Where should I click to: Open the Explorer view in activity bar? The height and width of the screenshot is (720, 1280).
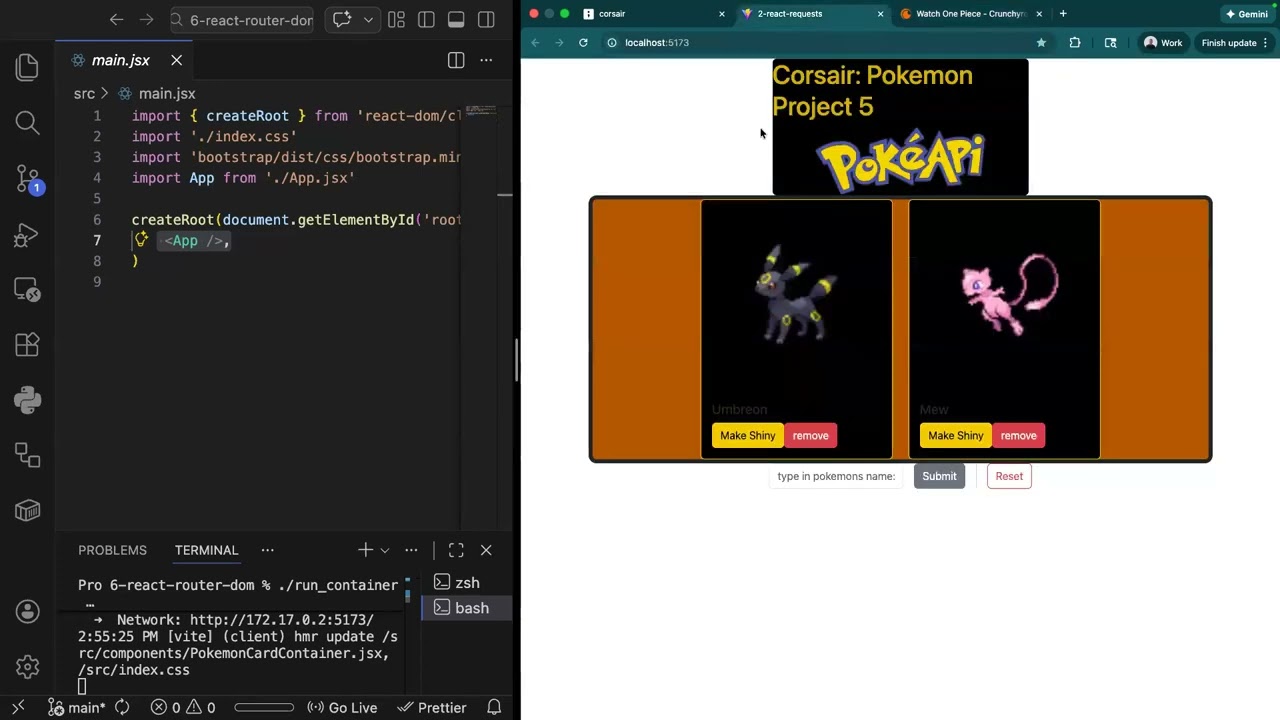(x=27, y=67)
